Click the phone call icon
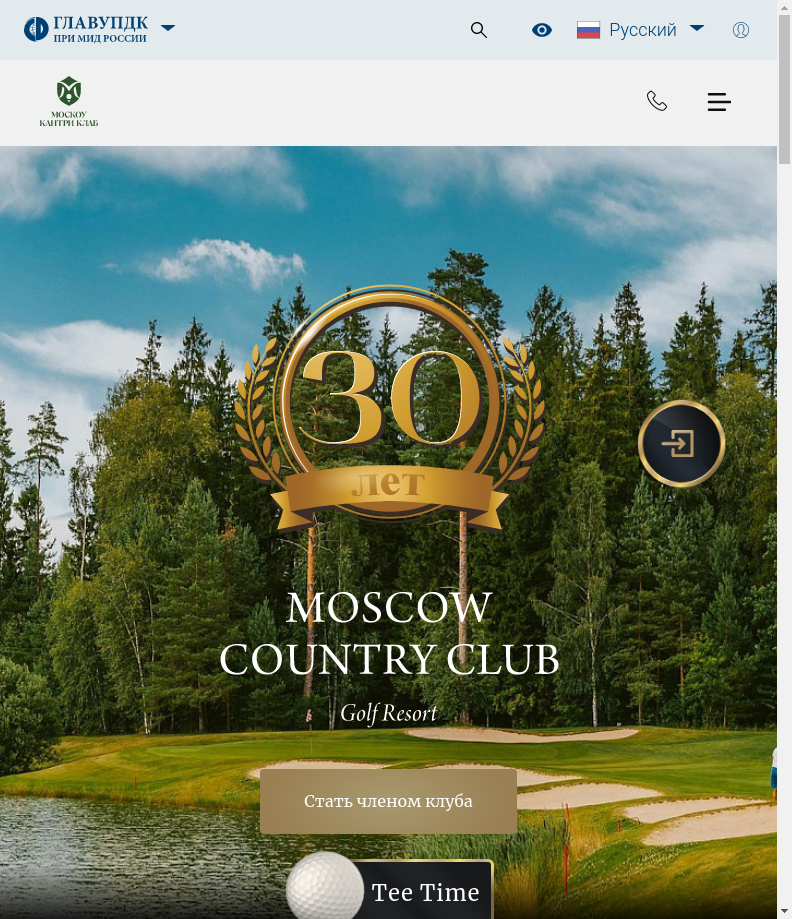The image size is (792, 919). (657, 101)
